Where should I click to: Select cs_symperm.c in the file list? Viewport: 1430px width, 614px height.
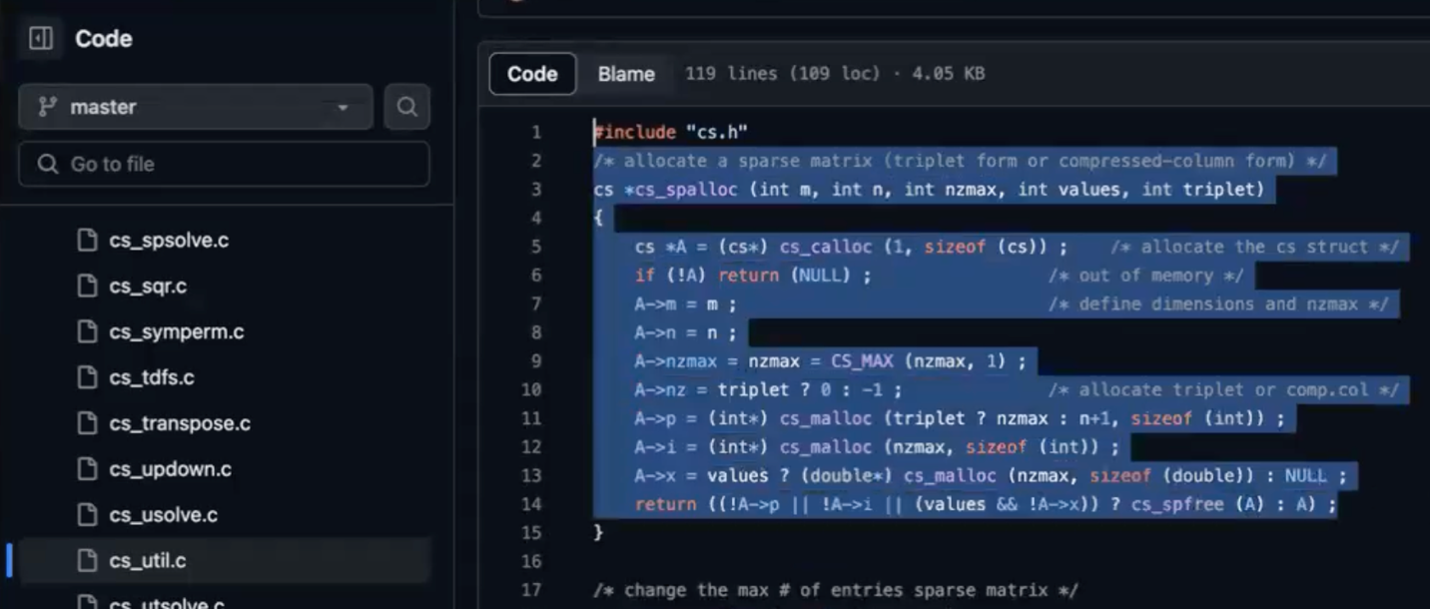point(176,332)
